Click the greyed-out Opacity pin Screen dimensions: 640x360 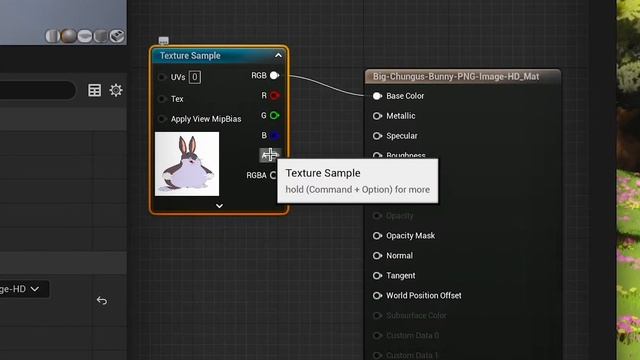point(377,216)
